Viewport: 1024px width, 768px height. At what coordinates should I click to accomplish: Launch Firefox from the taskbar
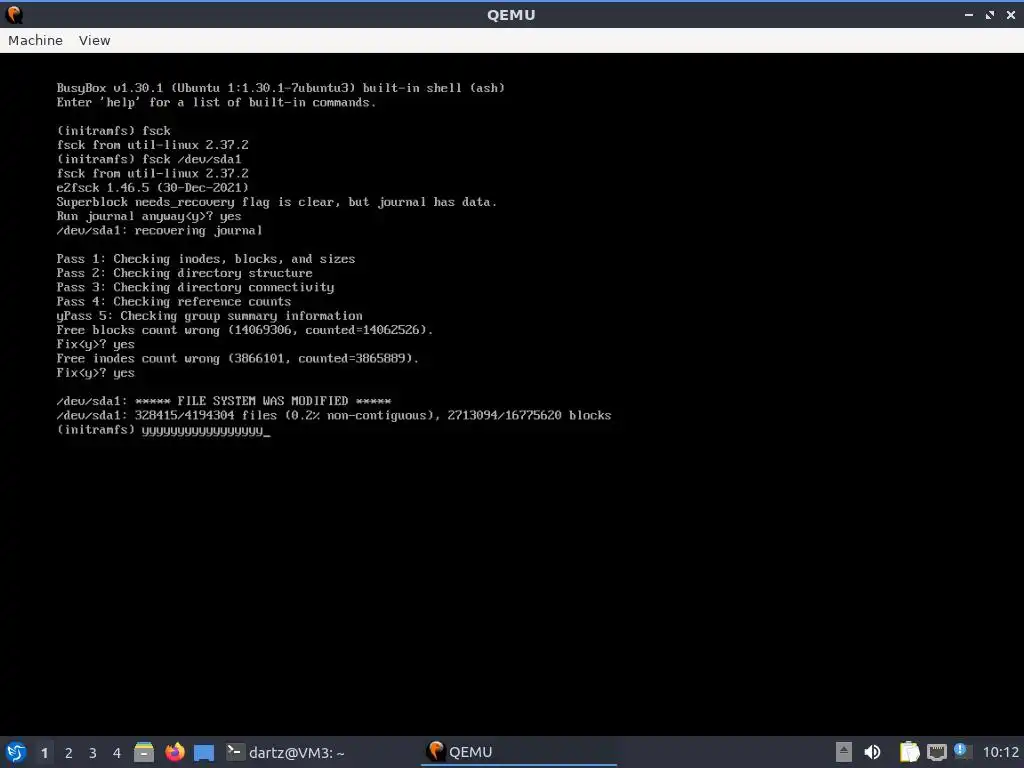pos(174,752)
